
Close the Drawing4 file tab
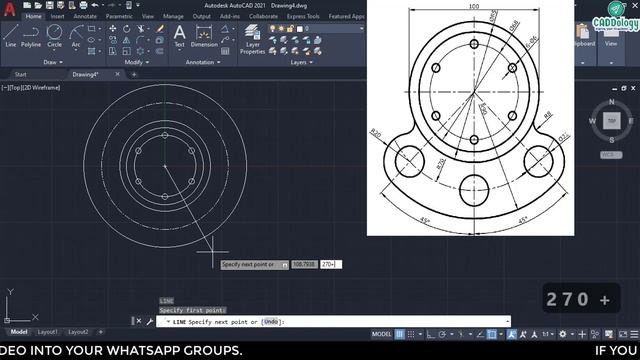118,74
